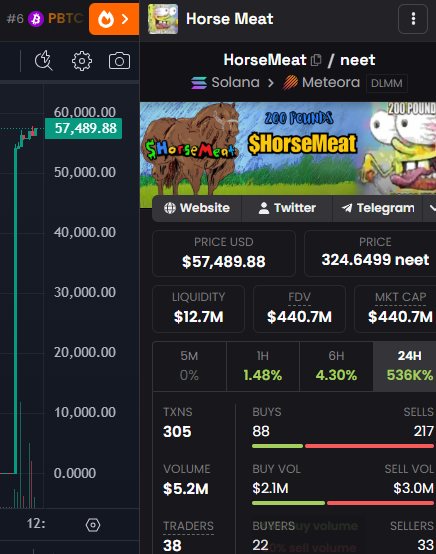This screenshot has width=436, height=554.
Task: Click the BUY VOL $2.1M value
Action: click(x=270, y=489)
